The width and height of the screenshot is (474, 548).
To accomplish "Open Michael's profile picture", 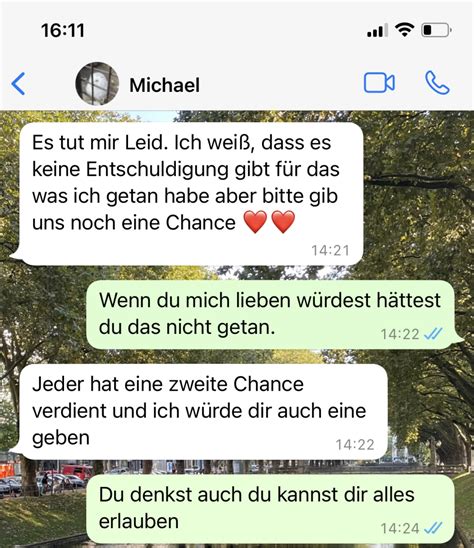I will point(97,84).
